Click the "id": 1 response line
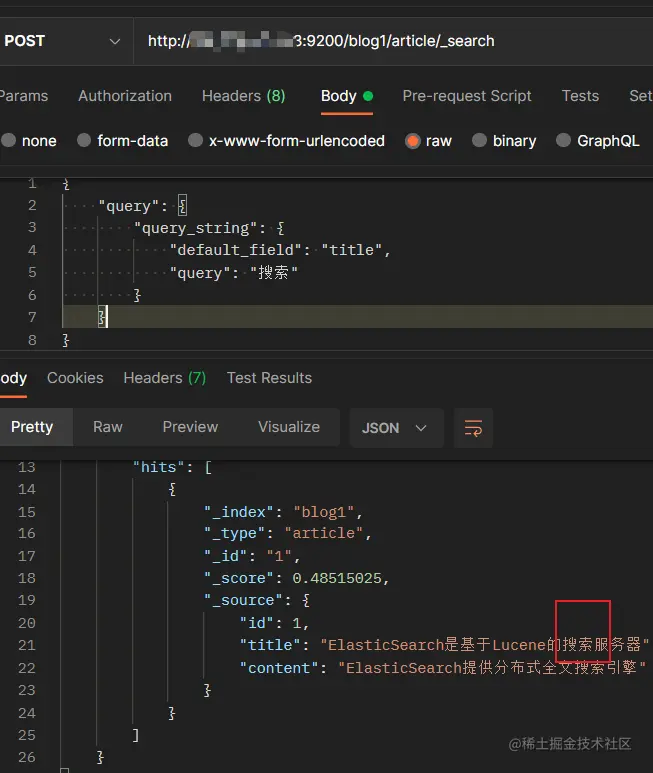 [x=275, y=623]
